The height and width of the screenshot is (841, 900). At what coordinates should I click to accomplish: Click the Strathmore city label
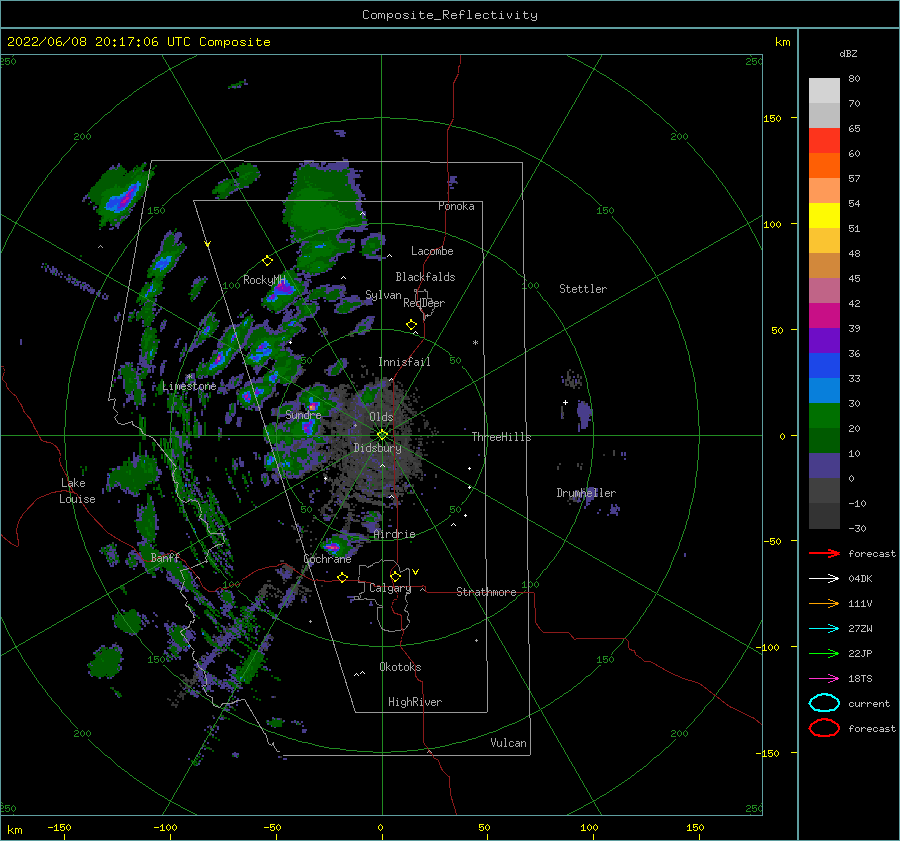(x=486, y=592)
